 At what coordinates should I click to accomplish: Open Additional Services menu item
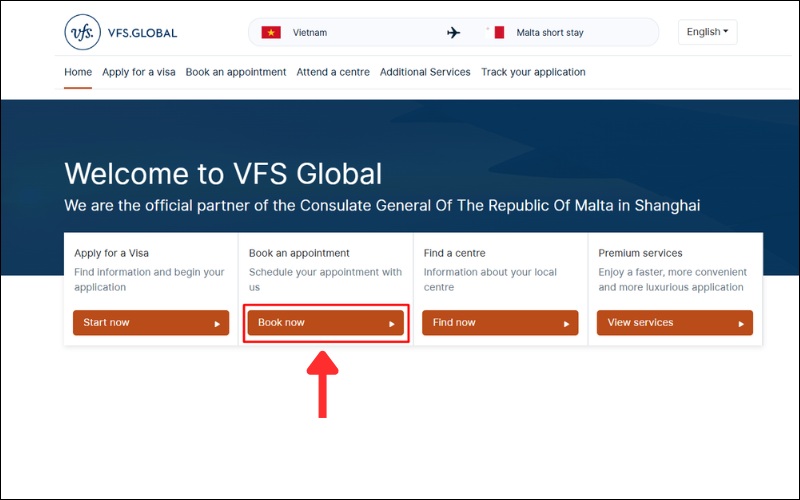point(425,72)
